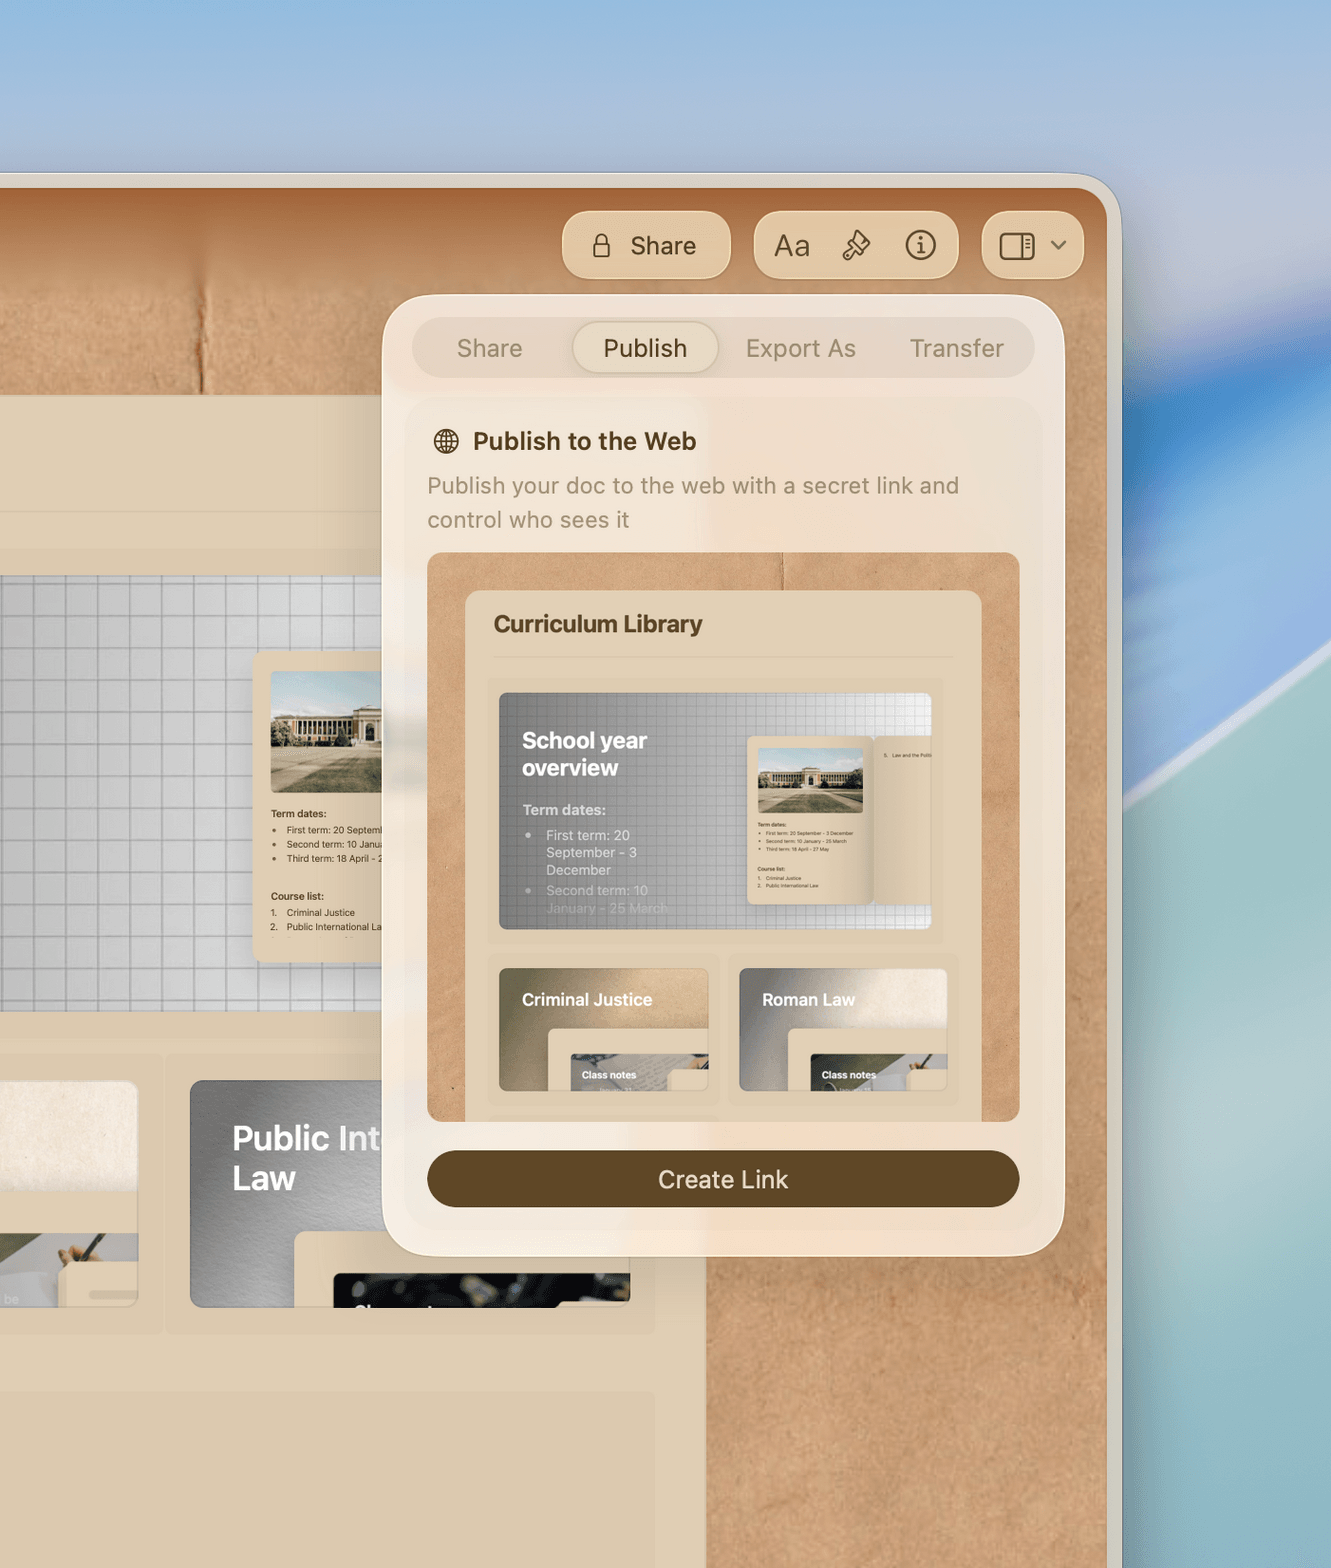Toggle the sidebar panel layout icon

coord(1017,246)
